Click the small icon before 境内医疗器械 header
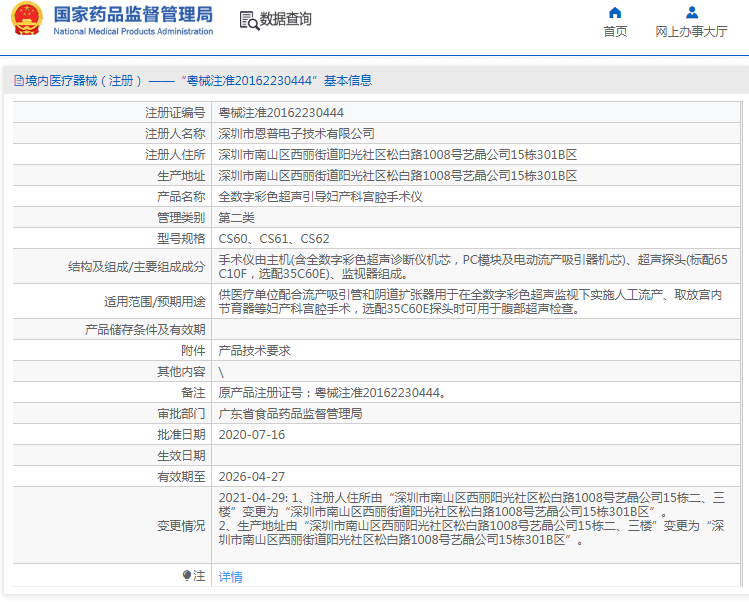 tap(17, 81)
